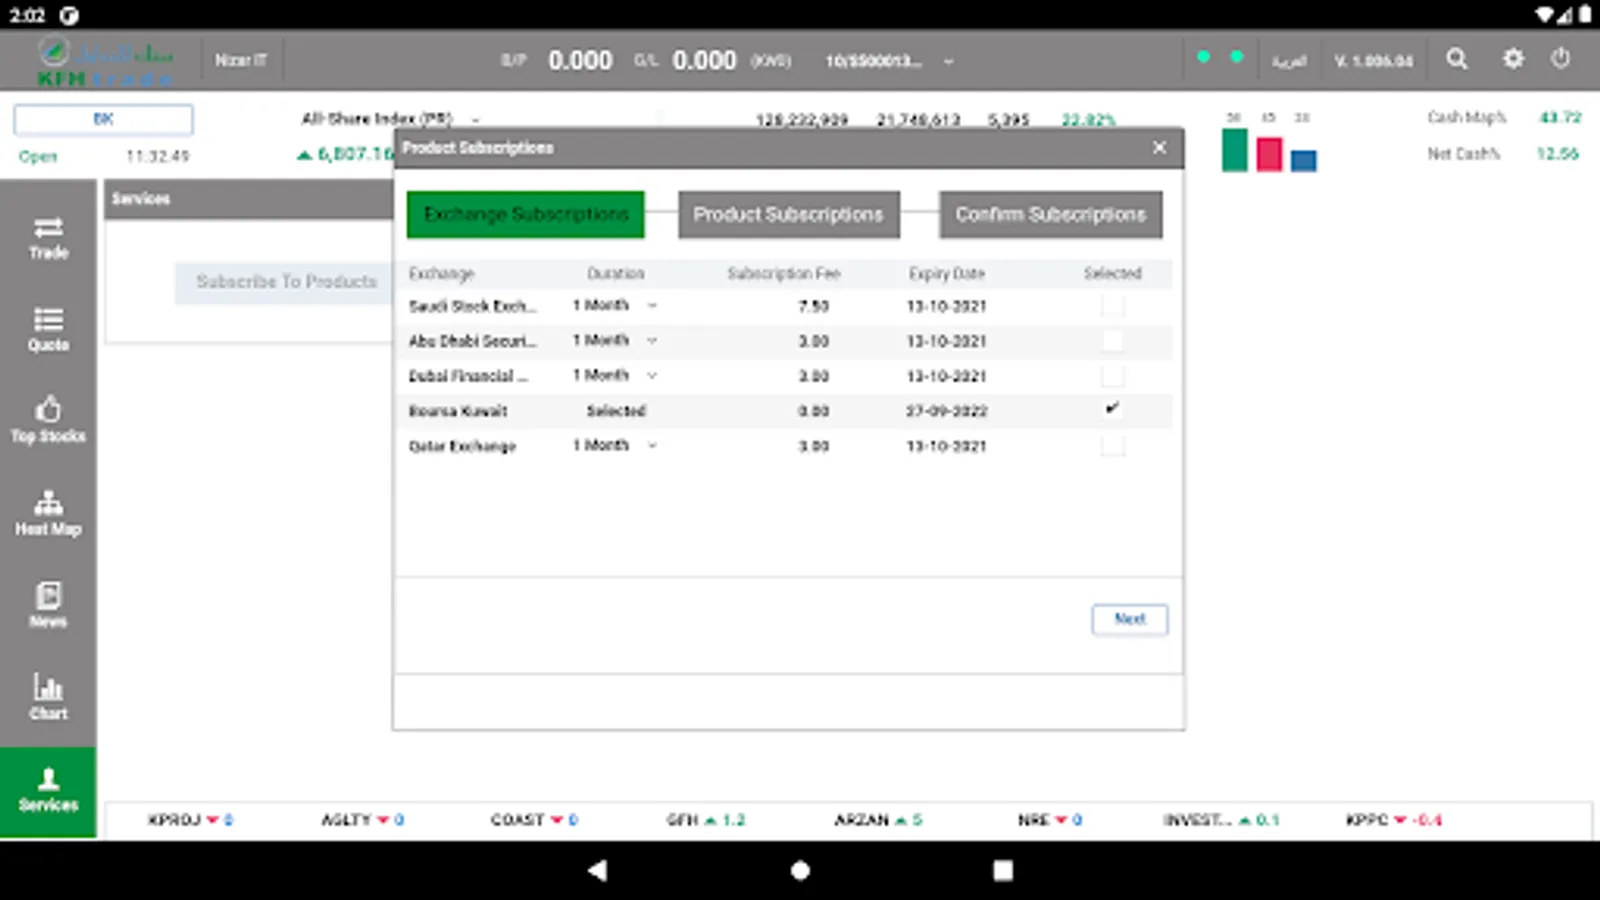Click the Cash Map% value 43.72
The height and width of the screenshot is (900, 1600).
(1560, 117)
